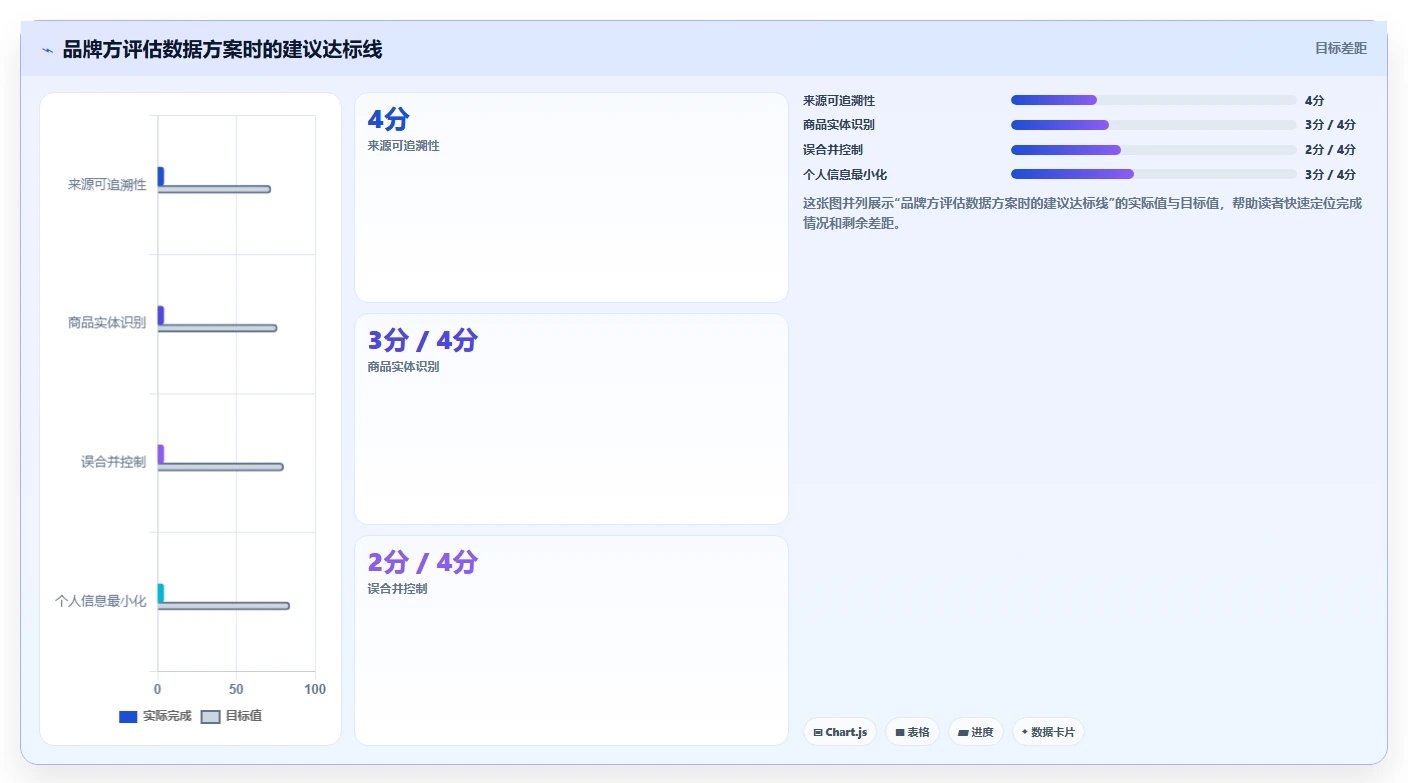The image size is (1408, 783).
Task: Click chart axis label 个人信息最小化
Action: (100, 601)
